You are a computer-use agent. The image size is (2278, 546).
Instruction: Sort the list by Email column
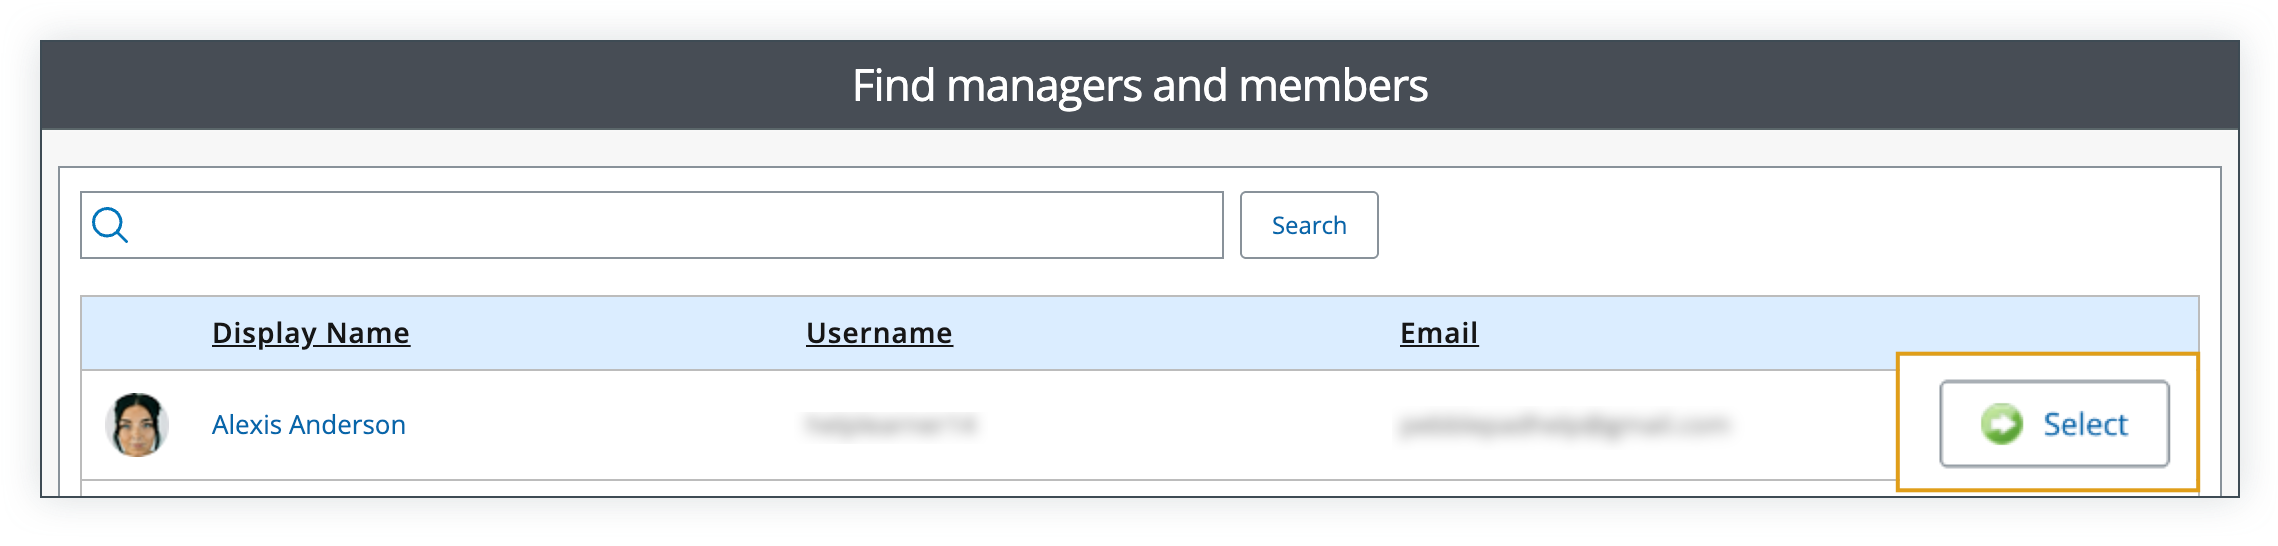point(1439,333)
